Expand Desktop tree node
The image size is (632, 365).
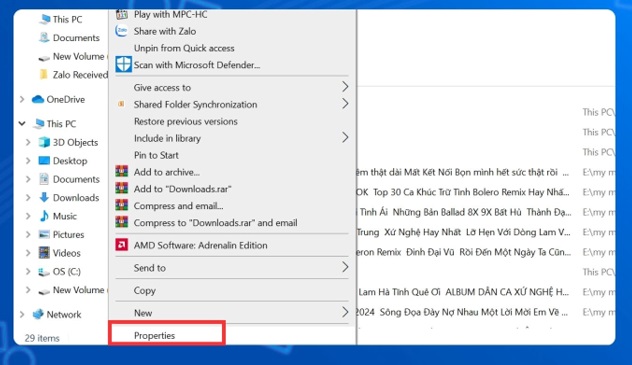(x=28, y=161)
